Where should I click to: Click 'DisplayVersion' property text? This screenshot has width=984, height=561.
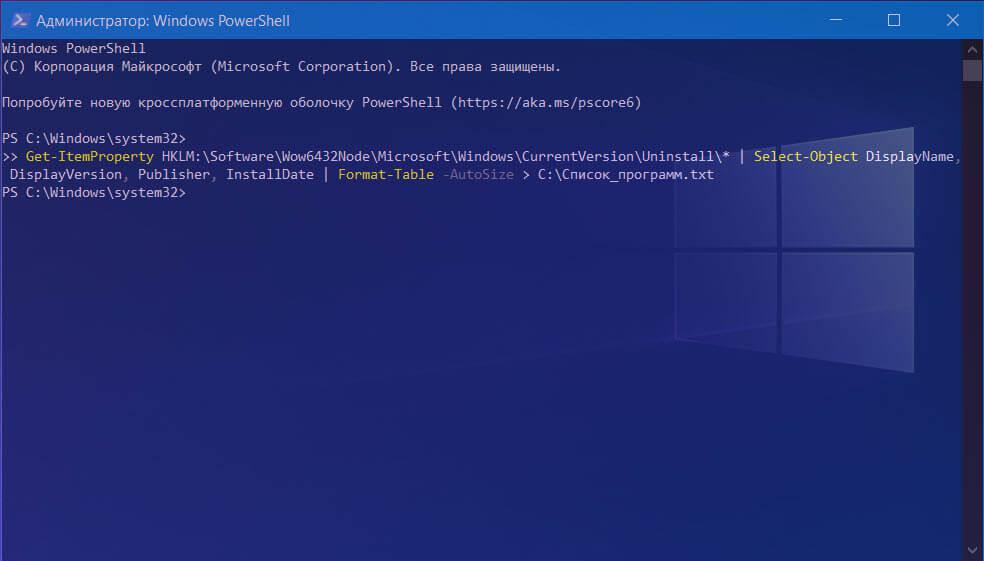(x=66, y=174)
